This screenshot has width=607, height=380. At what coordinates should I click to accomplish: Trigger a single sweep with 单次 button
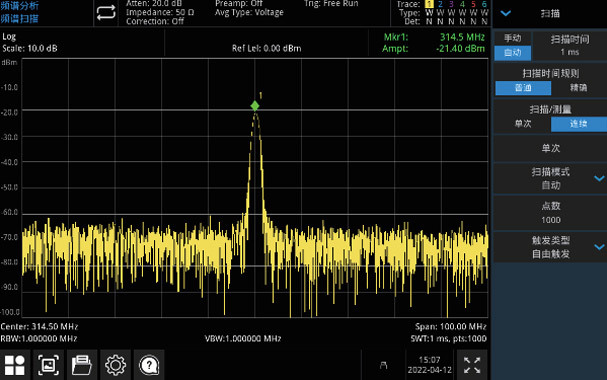pos(550,148)
